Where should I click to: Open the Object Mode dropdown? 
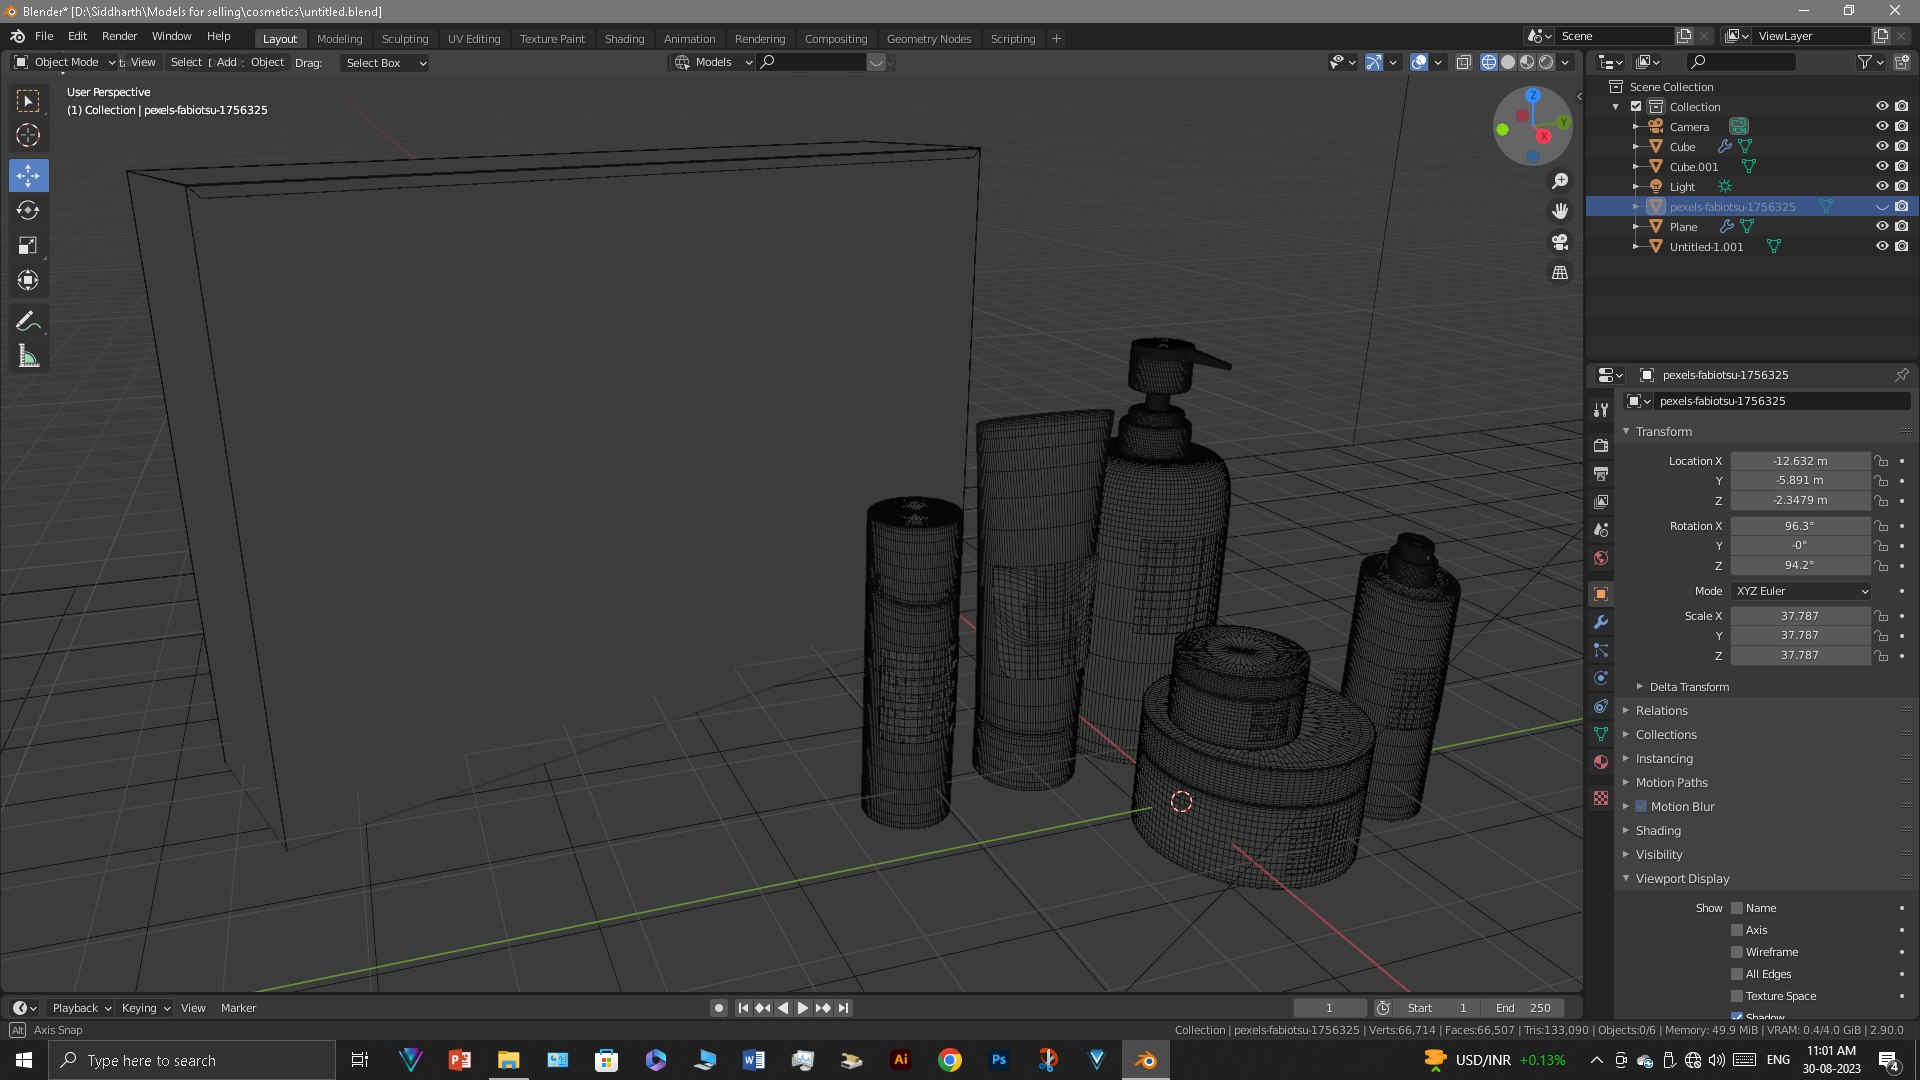tap(65, 62)
